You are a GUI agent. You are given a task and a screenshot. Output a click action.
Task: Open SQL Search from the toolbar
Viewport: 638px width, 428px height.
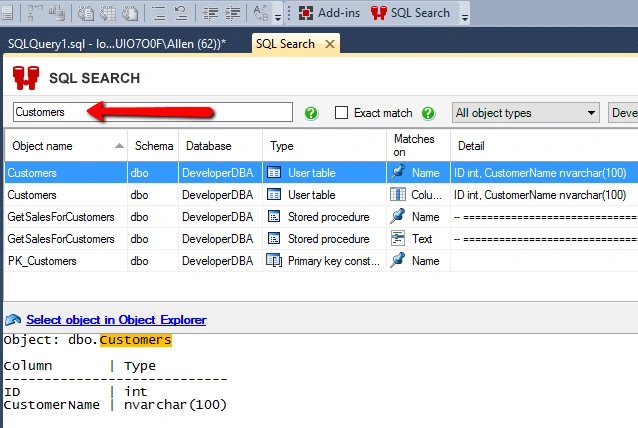click(x=410, y=13)
